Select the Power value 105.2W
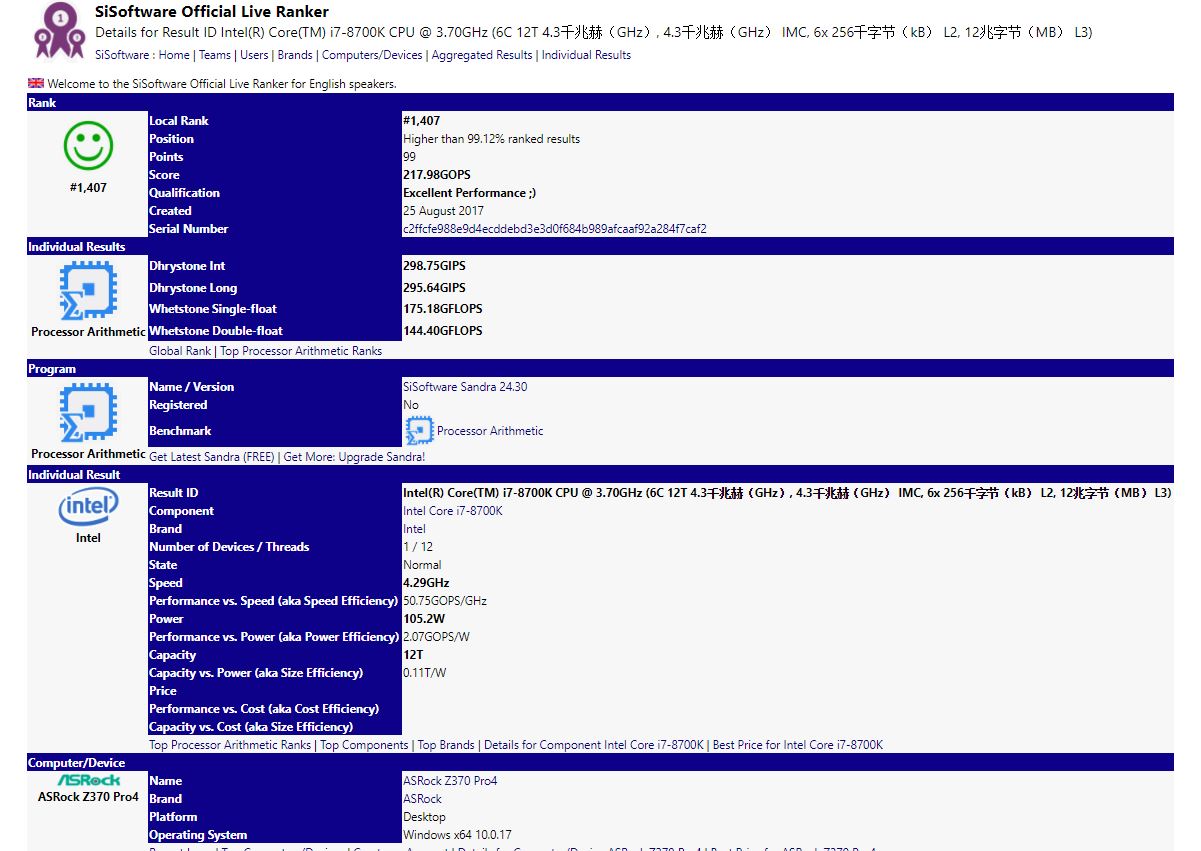Image resolution: width=1201 pixels, height=851 pixels. click(424, 619)
